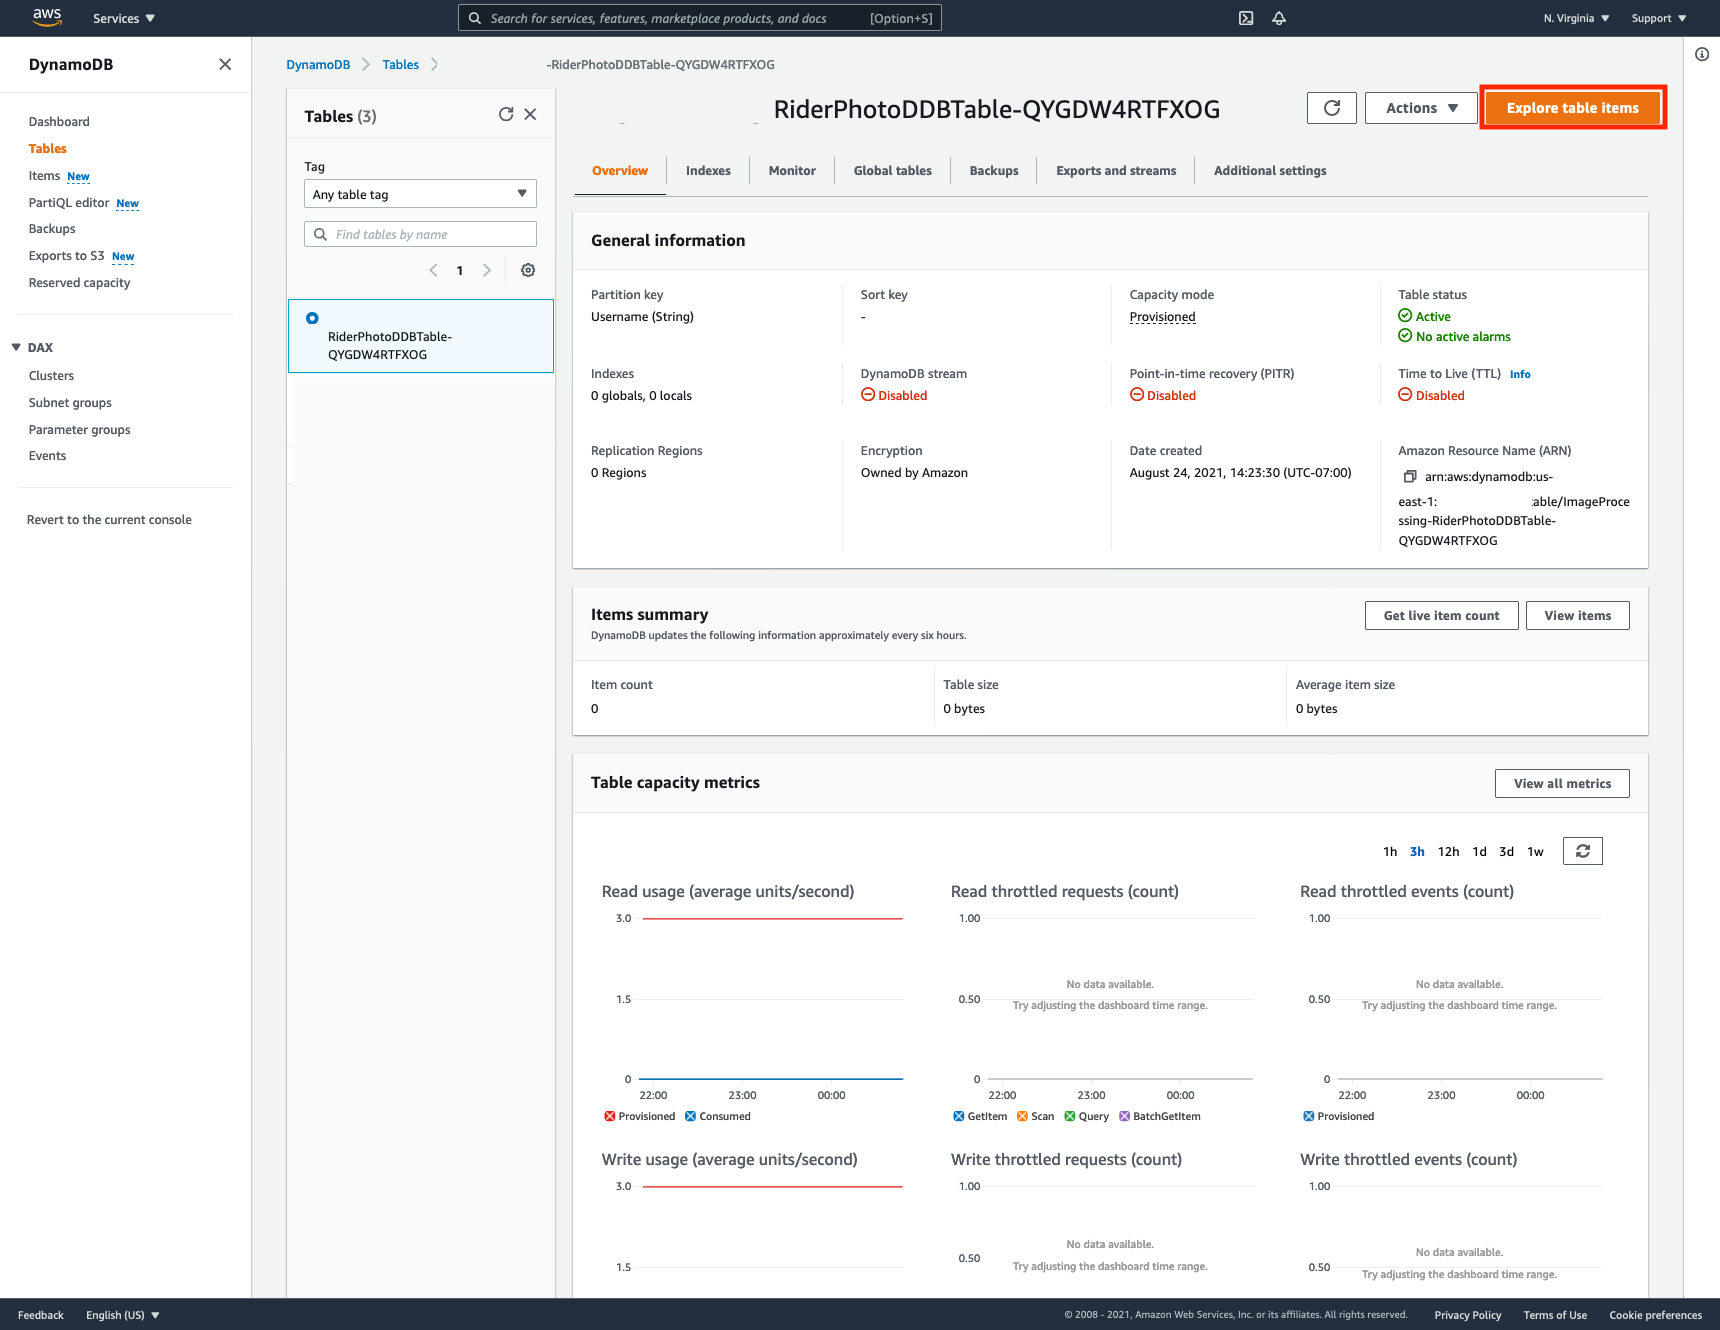The image size is (1720, 1330).
Task: Toggle Provisioned in Read throttled events legend
Action: click(x=1339, y=1116)
